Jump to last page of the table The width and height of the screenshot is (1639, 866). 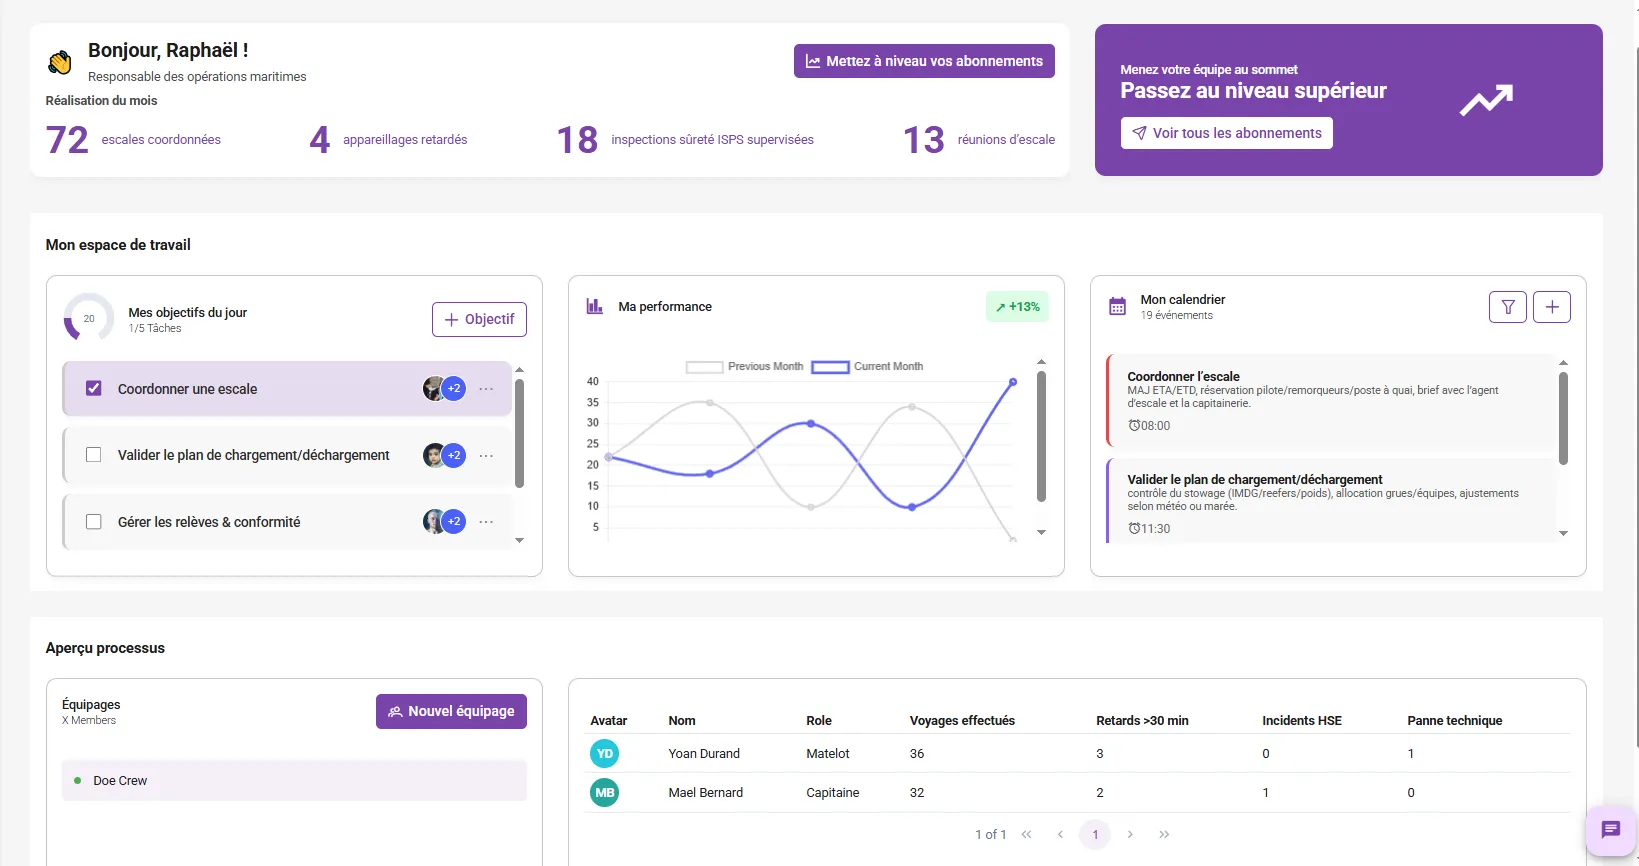[x=1164, y=834]
